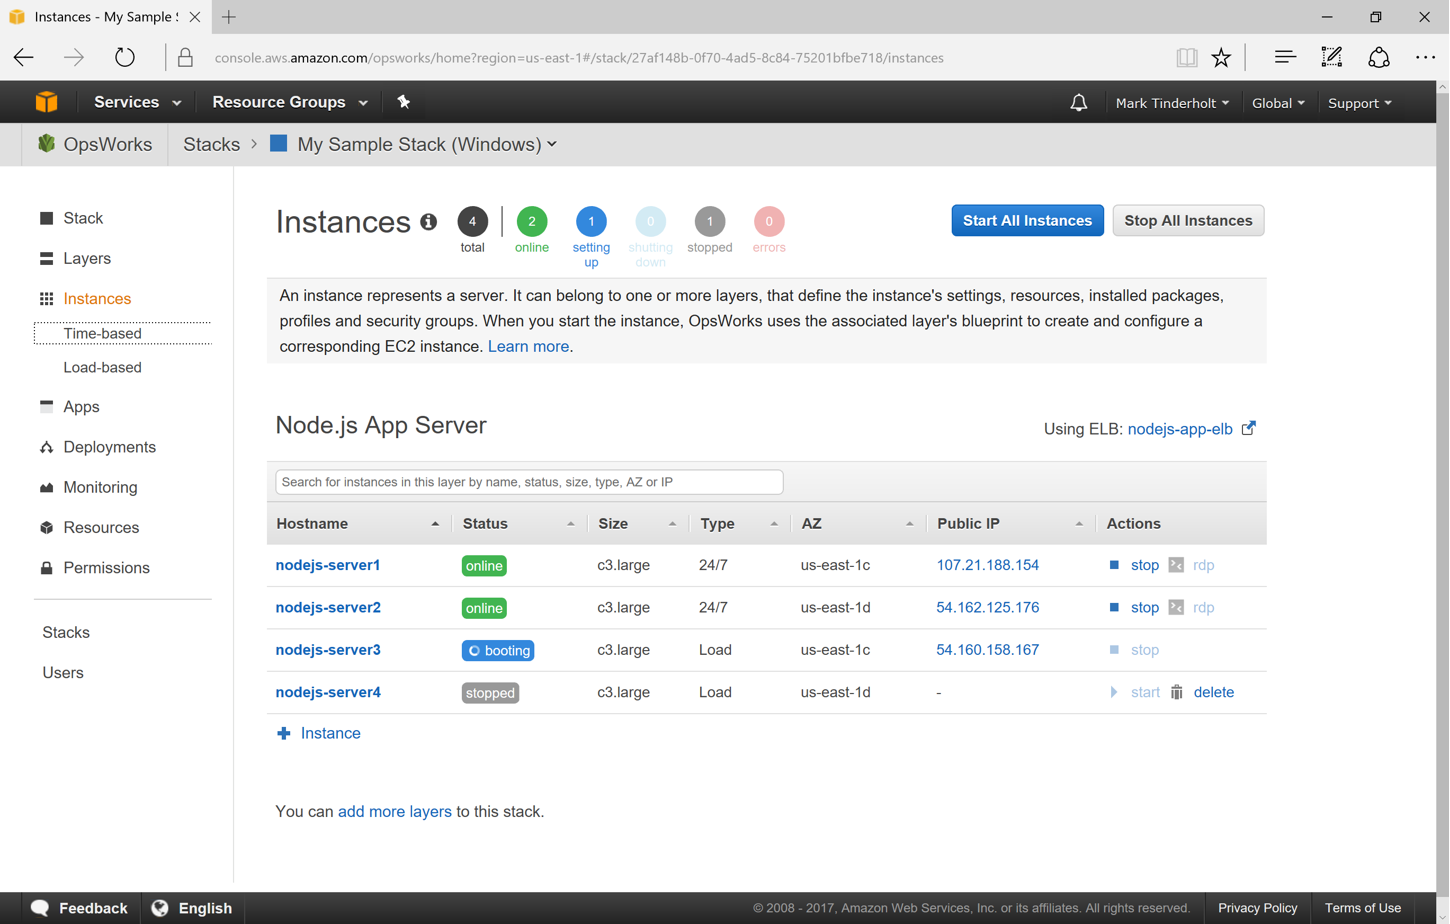1450x924 pixels.
Task: Open Monitoring section
Action: click(100, 487)
